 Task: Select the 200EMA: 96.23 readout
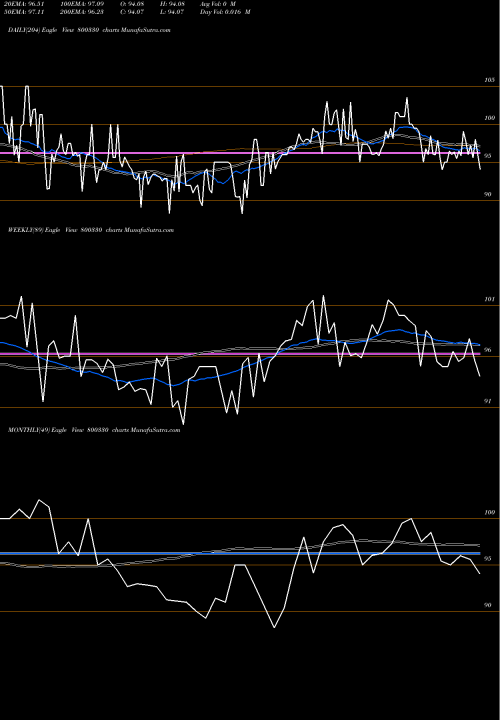82,12
